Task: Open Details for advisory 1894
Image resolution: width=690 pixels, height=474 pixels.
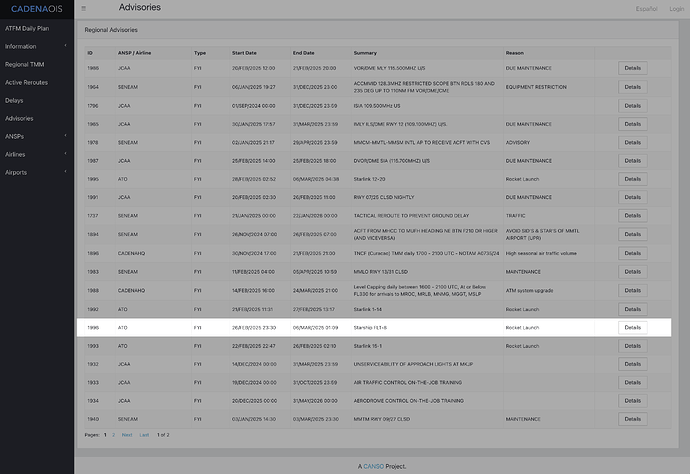Action: click(x=632, y=235)
